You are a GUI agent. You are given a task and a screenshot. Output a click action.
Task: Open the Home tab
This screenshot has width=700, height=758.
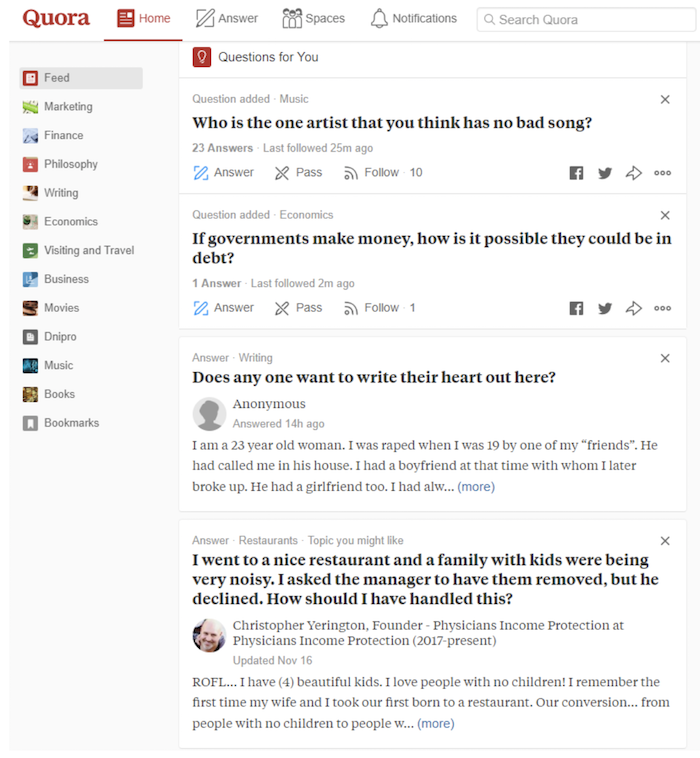click(x=143, y=18)
